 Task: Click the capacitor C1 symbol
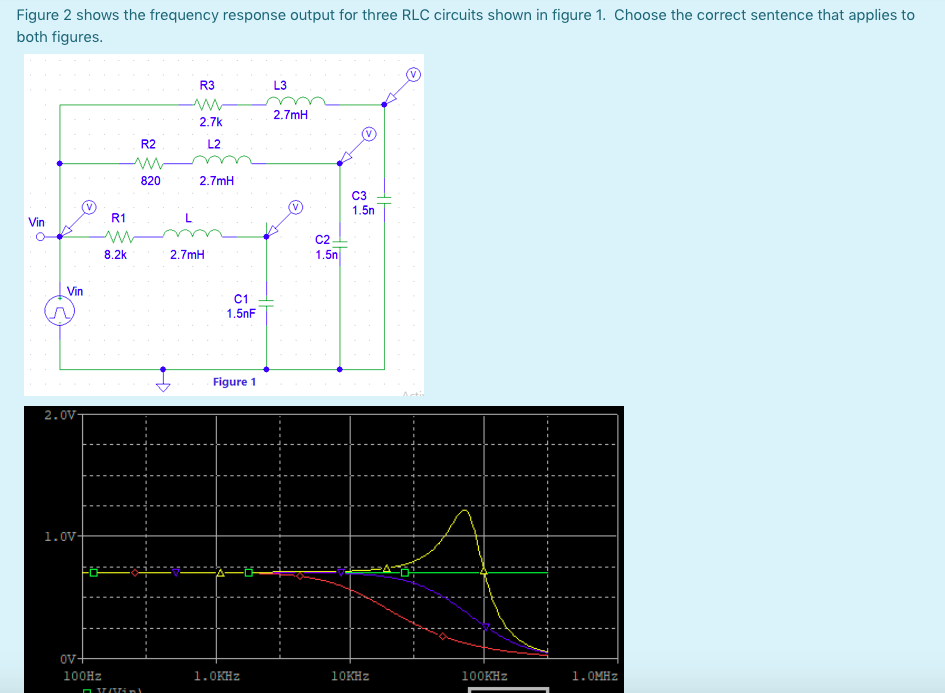click(267, 304)
